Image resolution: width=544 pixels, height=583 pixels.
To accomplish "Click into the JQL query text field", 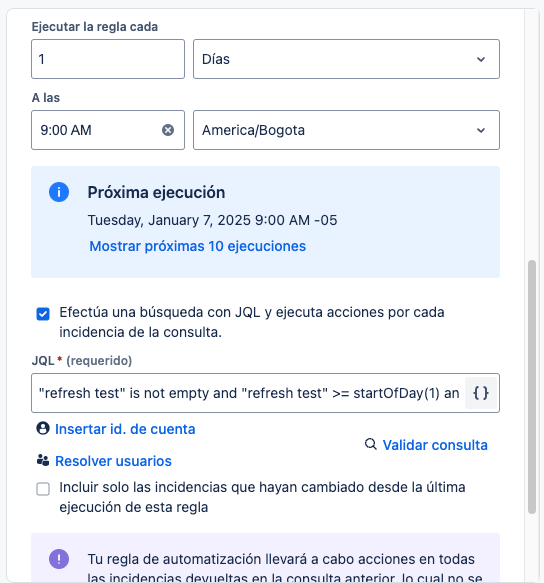I will point(248,393).
